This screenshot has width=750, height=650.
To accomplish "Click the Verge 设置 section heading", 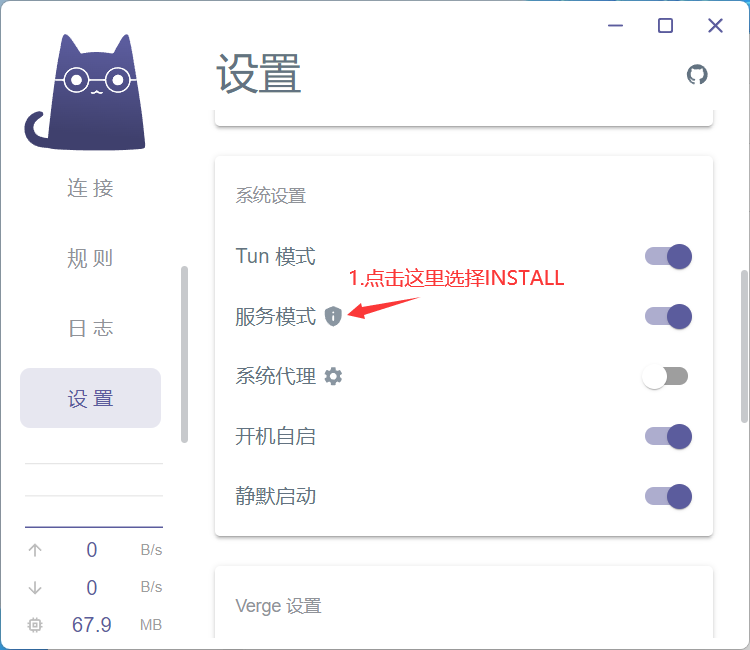I will [278, 606].
